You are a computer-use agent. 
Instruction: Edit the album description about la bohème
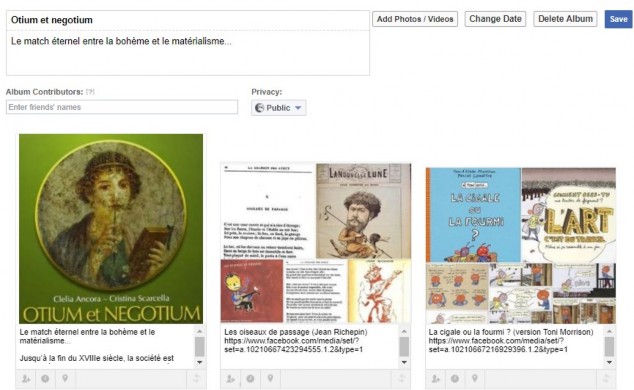click(188, 53)
